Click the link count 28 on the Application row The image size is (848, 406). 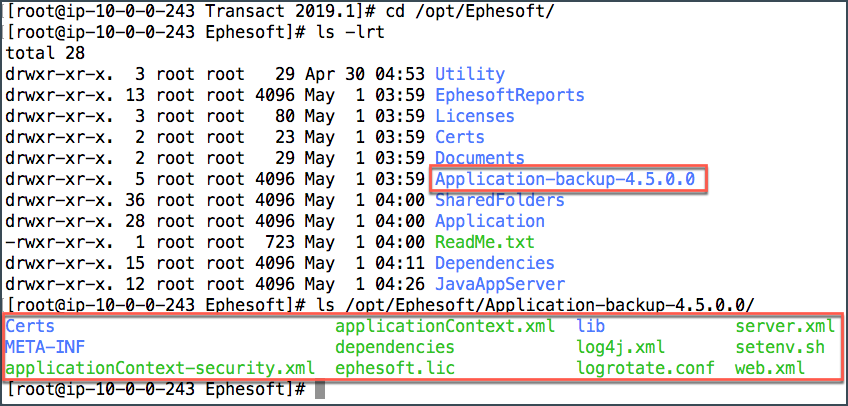coord(135,221)
